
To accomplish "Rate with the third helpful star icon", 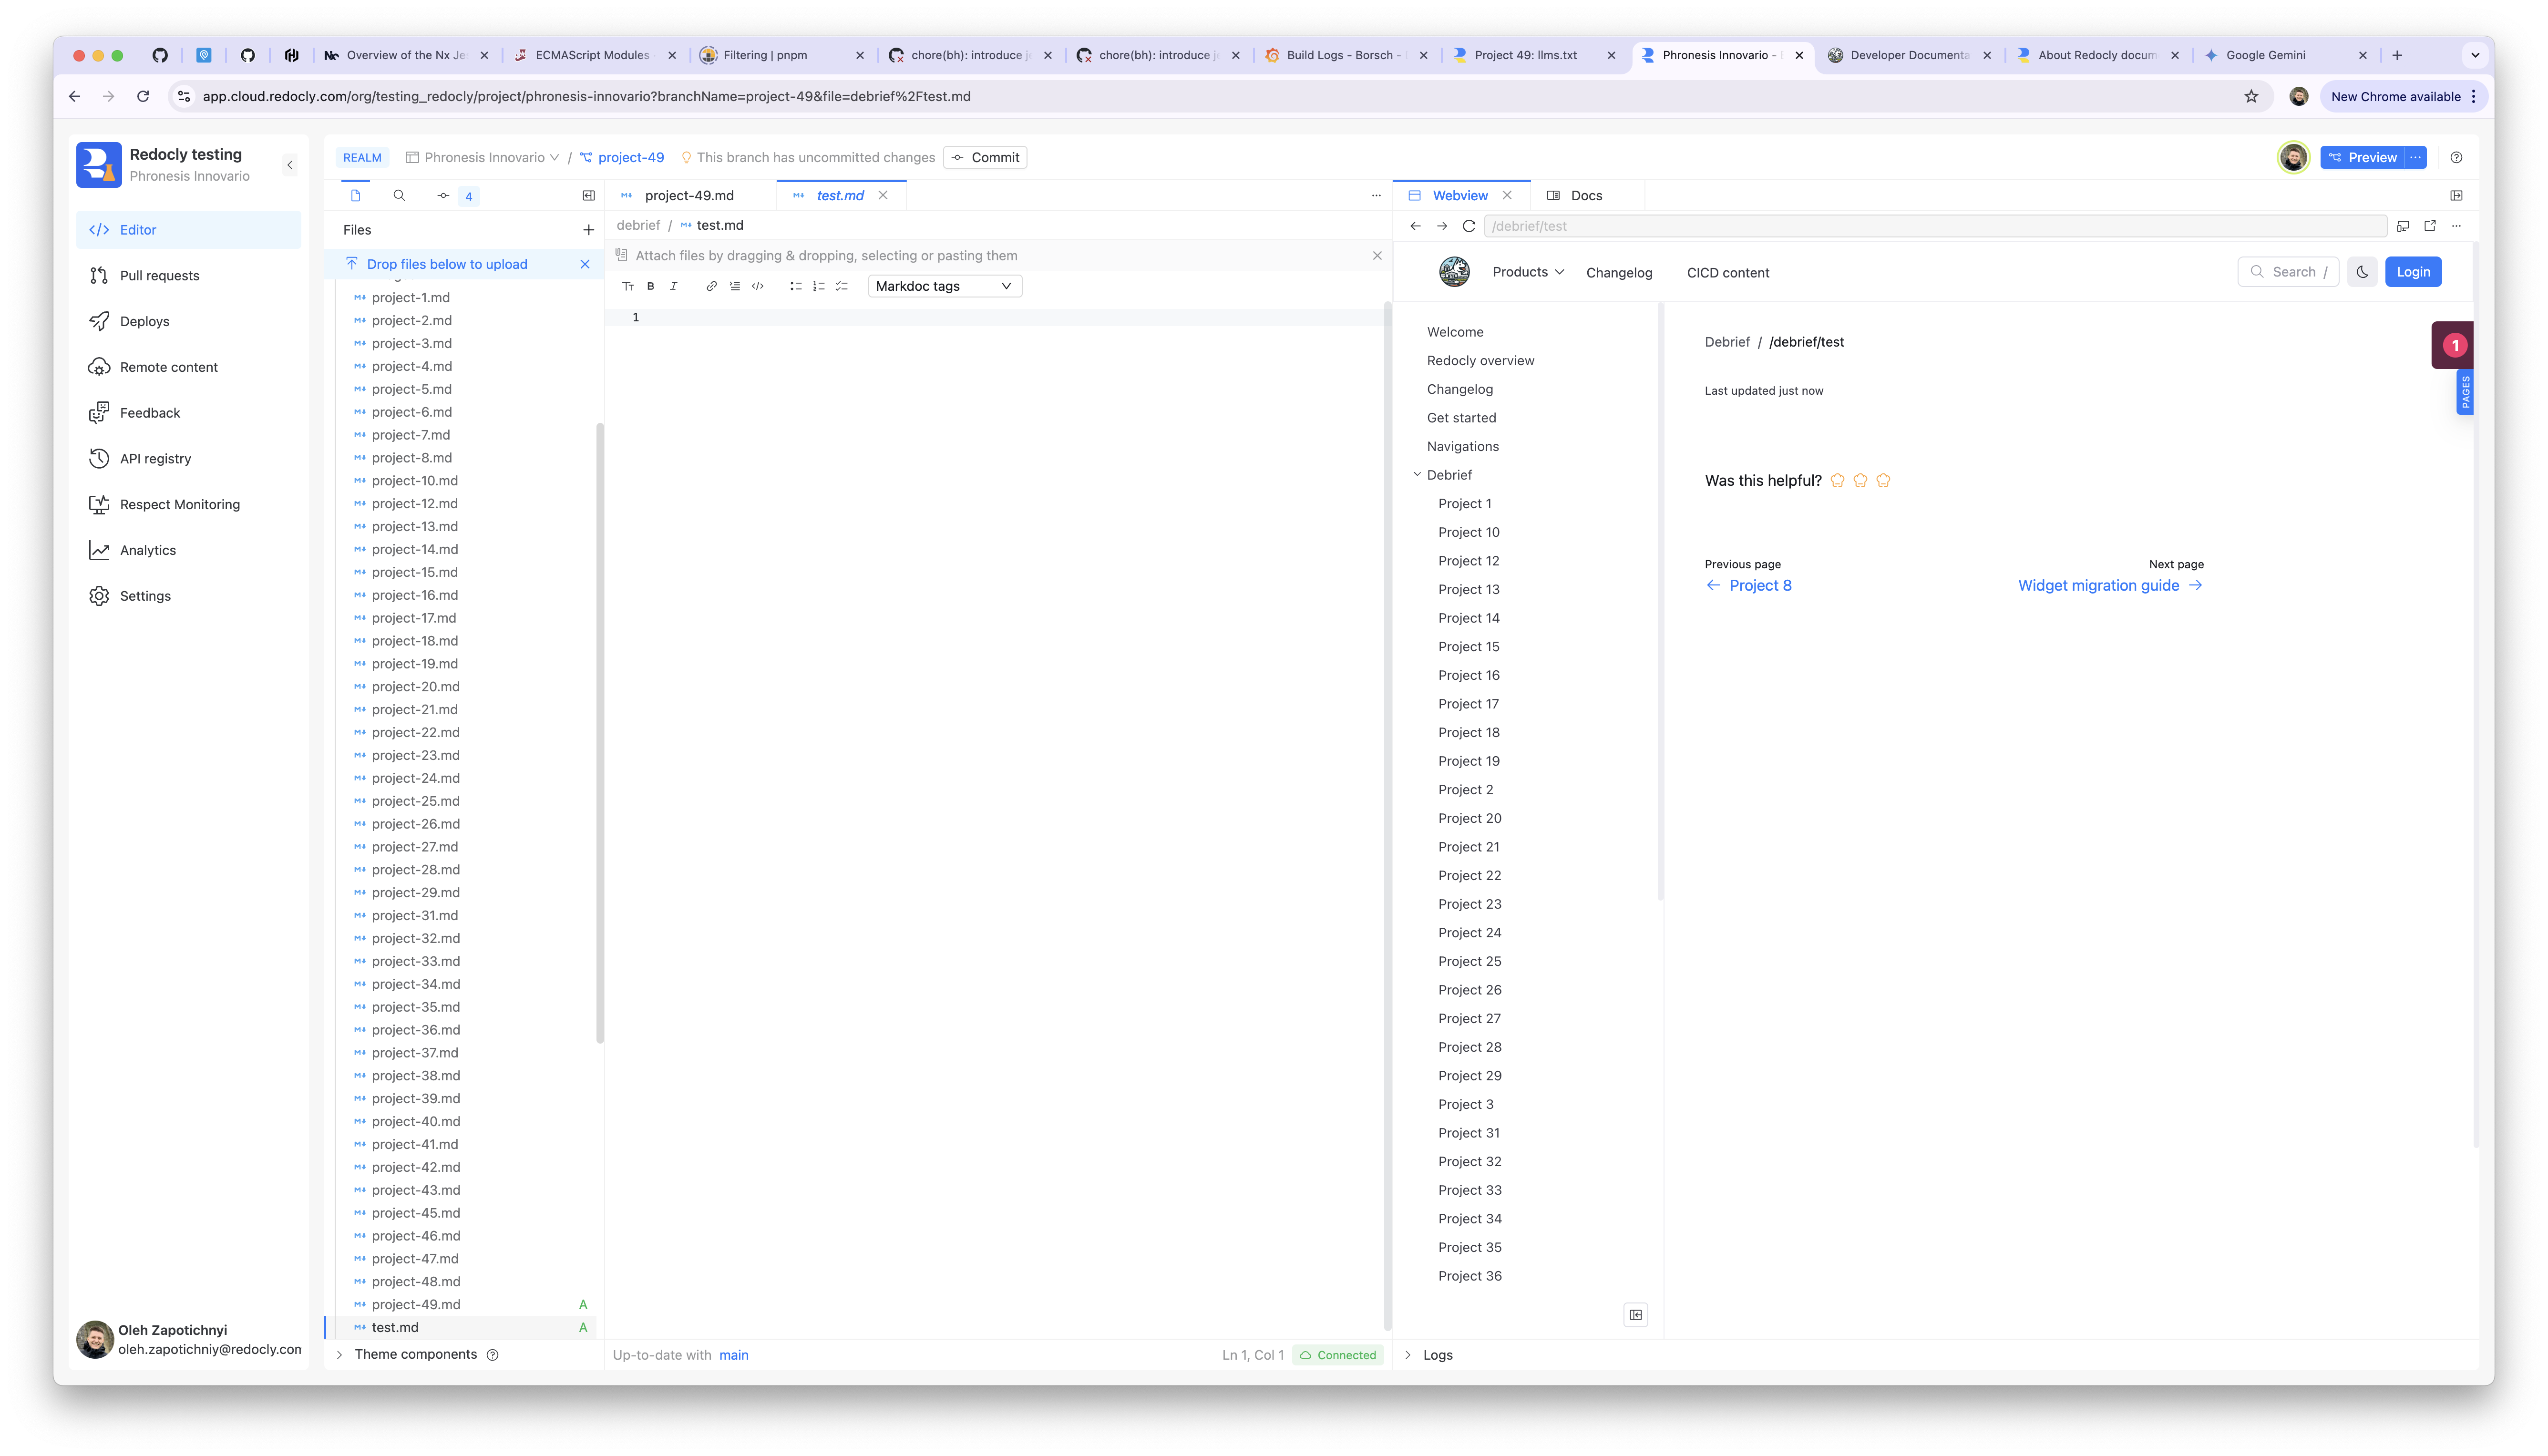I will tap(1883, 481).
